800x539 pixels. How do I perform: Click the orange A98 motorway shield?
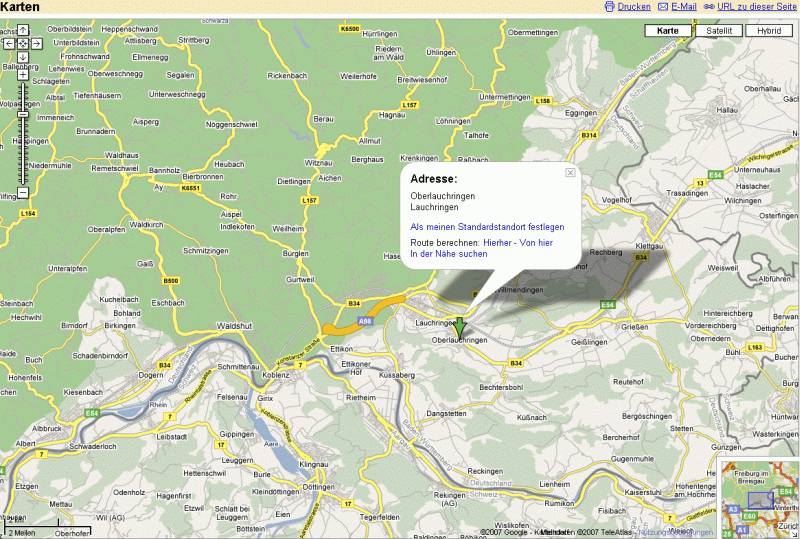pos(365,321)
